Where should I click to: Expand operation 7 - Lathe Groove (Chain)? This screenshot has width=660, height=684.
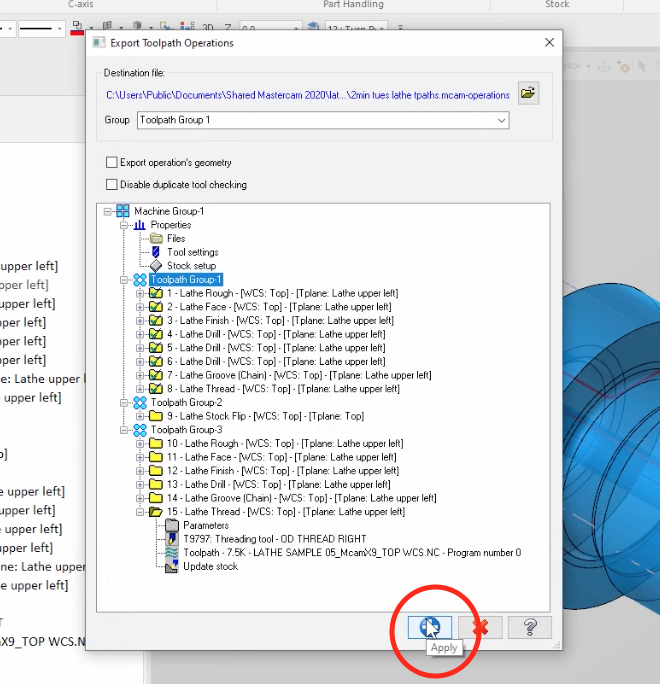pyautogui.click(x=140, y=375)
